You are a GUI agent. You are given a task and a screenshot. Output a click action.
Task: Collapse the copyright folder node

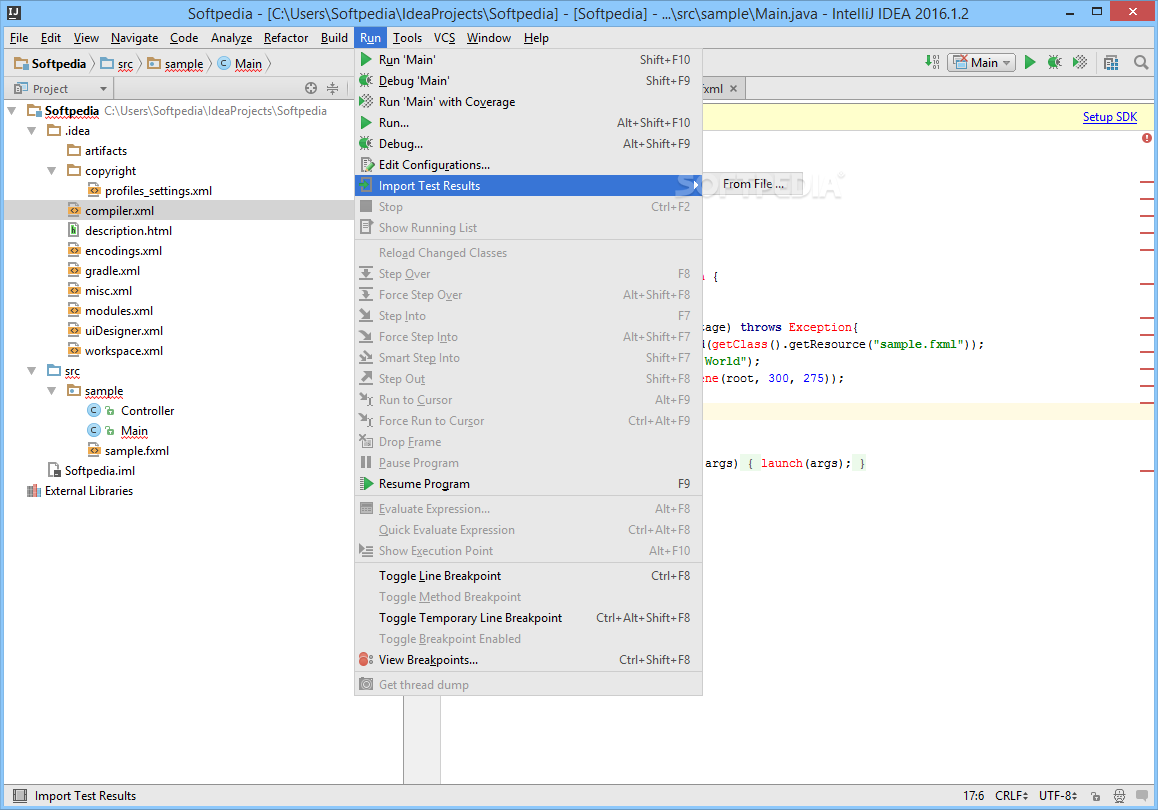pos(52,171)
